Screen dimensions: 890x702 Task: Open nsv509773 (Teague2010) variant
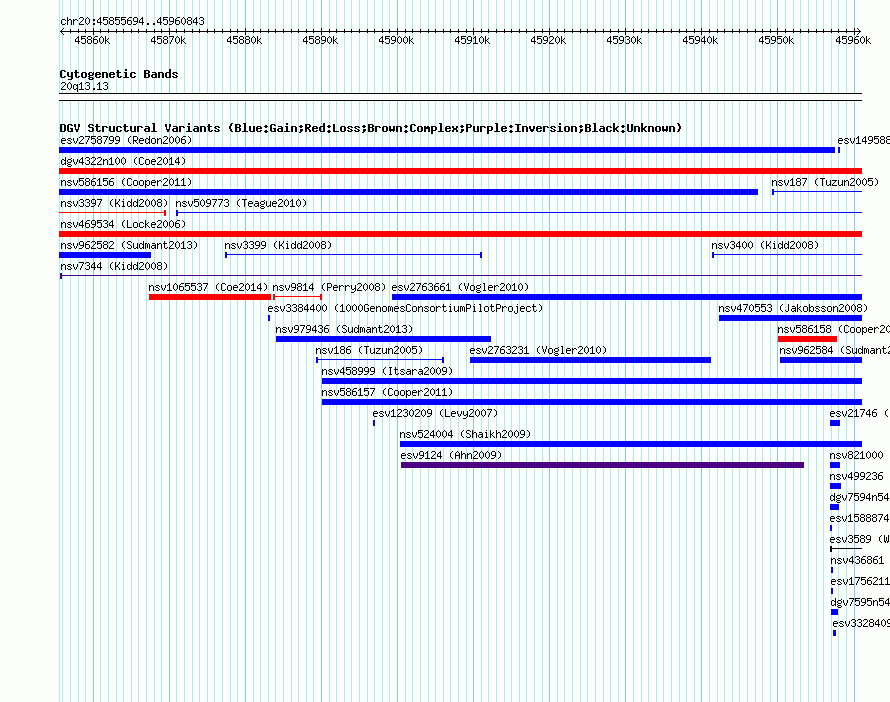point(241,203)
